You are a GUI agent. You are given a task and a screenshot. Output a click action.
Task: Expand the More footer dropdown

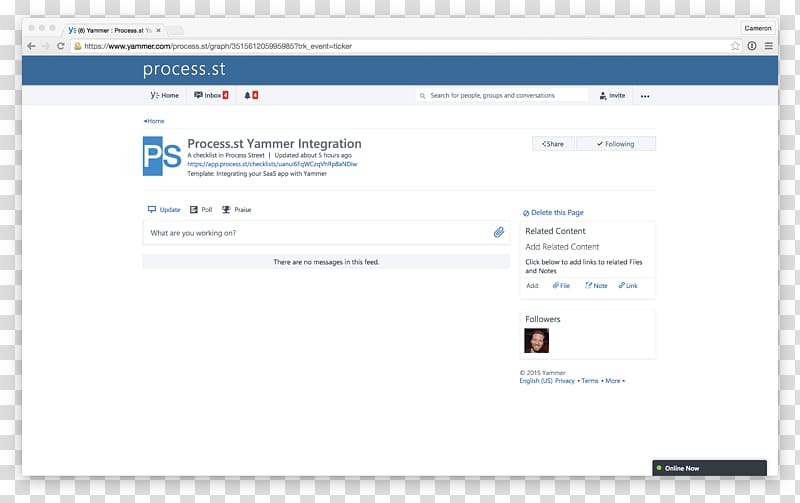tap(615, 381)
